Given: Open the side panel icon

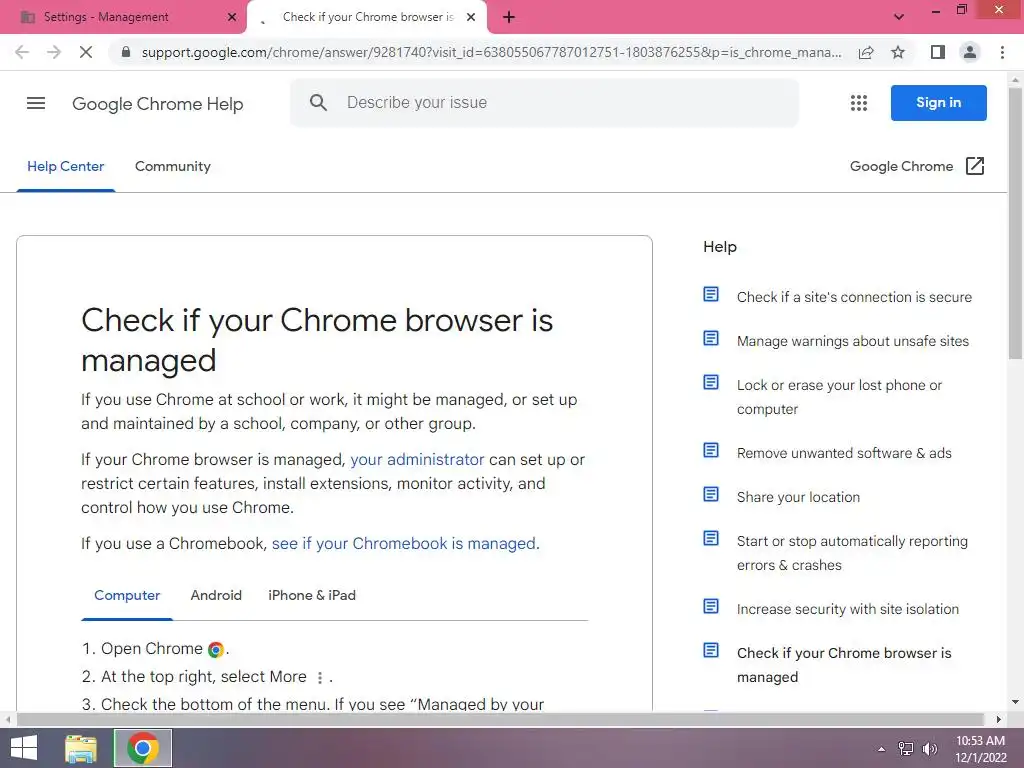Looking at the screenshot, I should [x=938, y=52].
